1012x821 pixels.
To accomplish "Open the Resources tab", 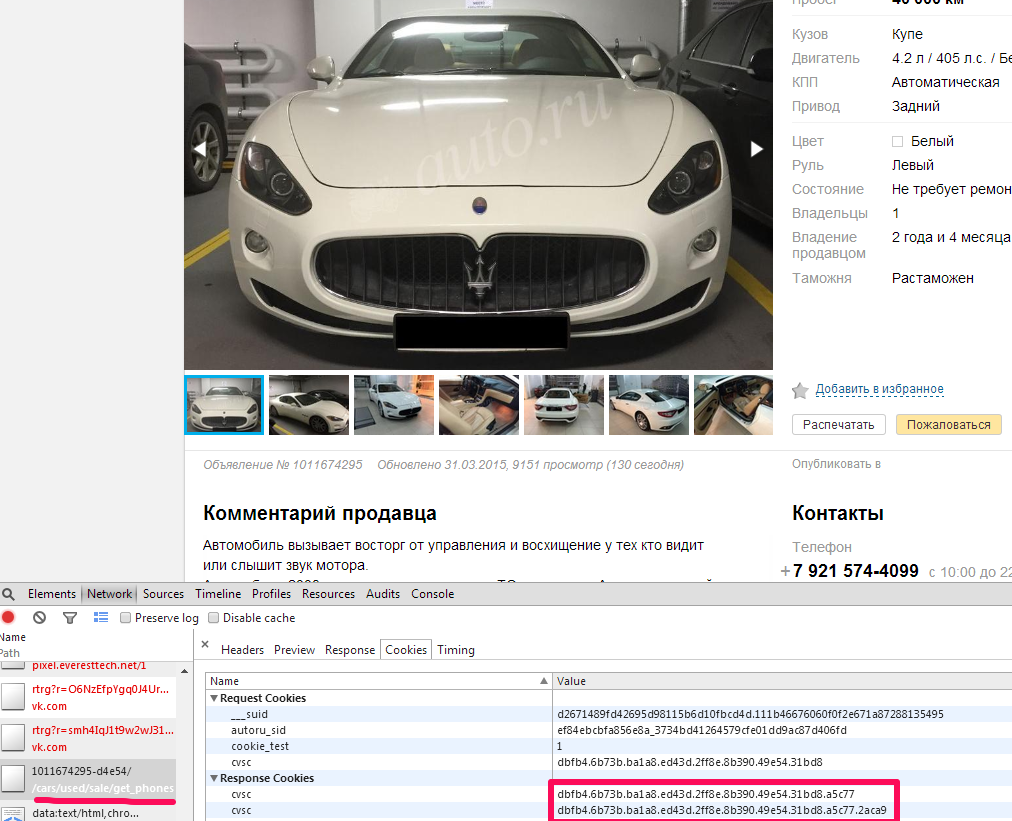I will (329, 594).
